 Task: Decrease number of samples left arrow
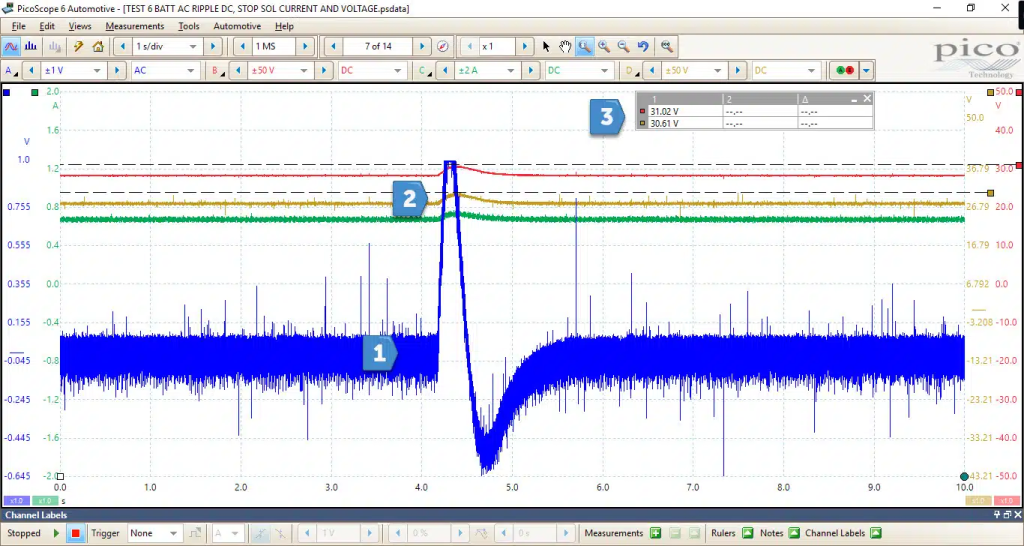point(243,46)
